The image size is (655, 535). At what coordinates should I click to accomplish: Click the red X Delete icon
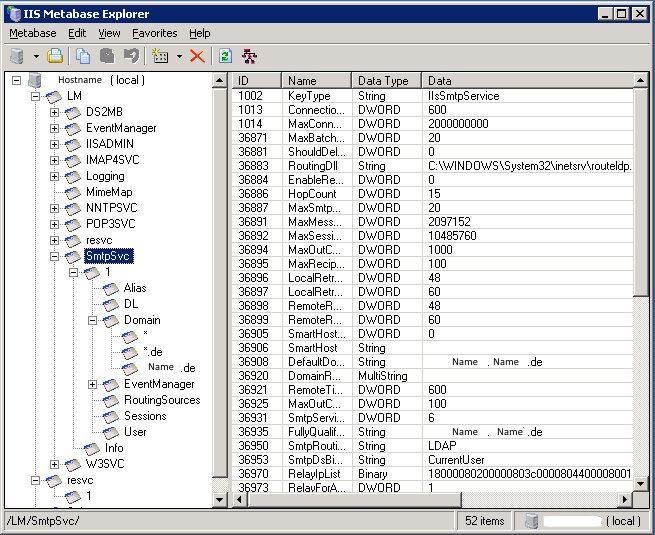197,56
